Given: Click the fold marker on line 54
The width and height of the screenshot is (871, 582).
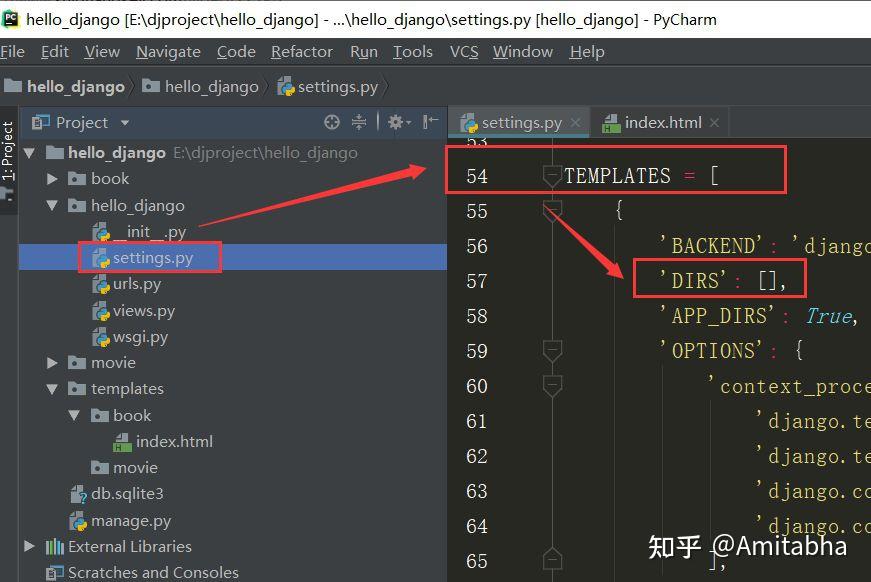Looking at the screenshot, I should tap(552, 176).
